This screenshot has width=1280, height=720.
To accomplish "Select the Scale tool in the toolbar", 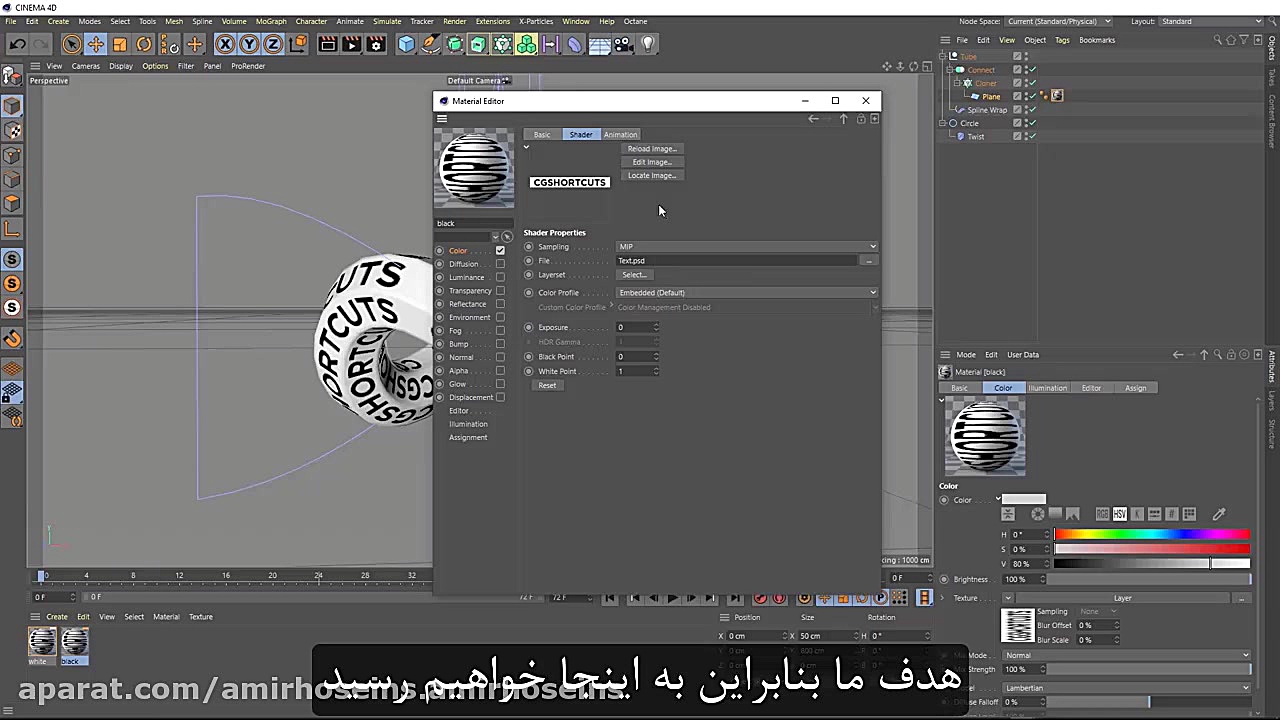I will (x=118, y=43).
